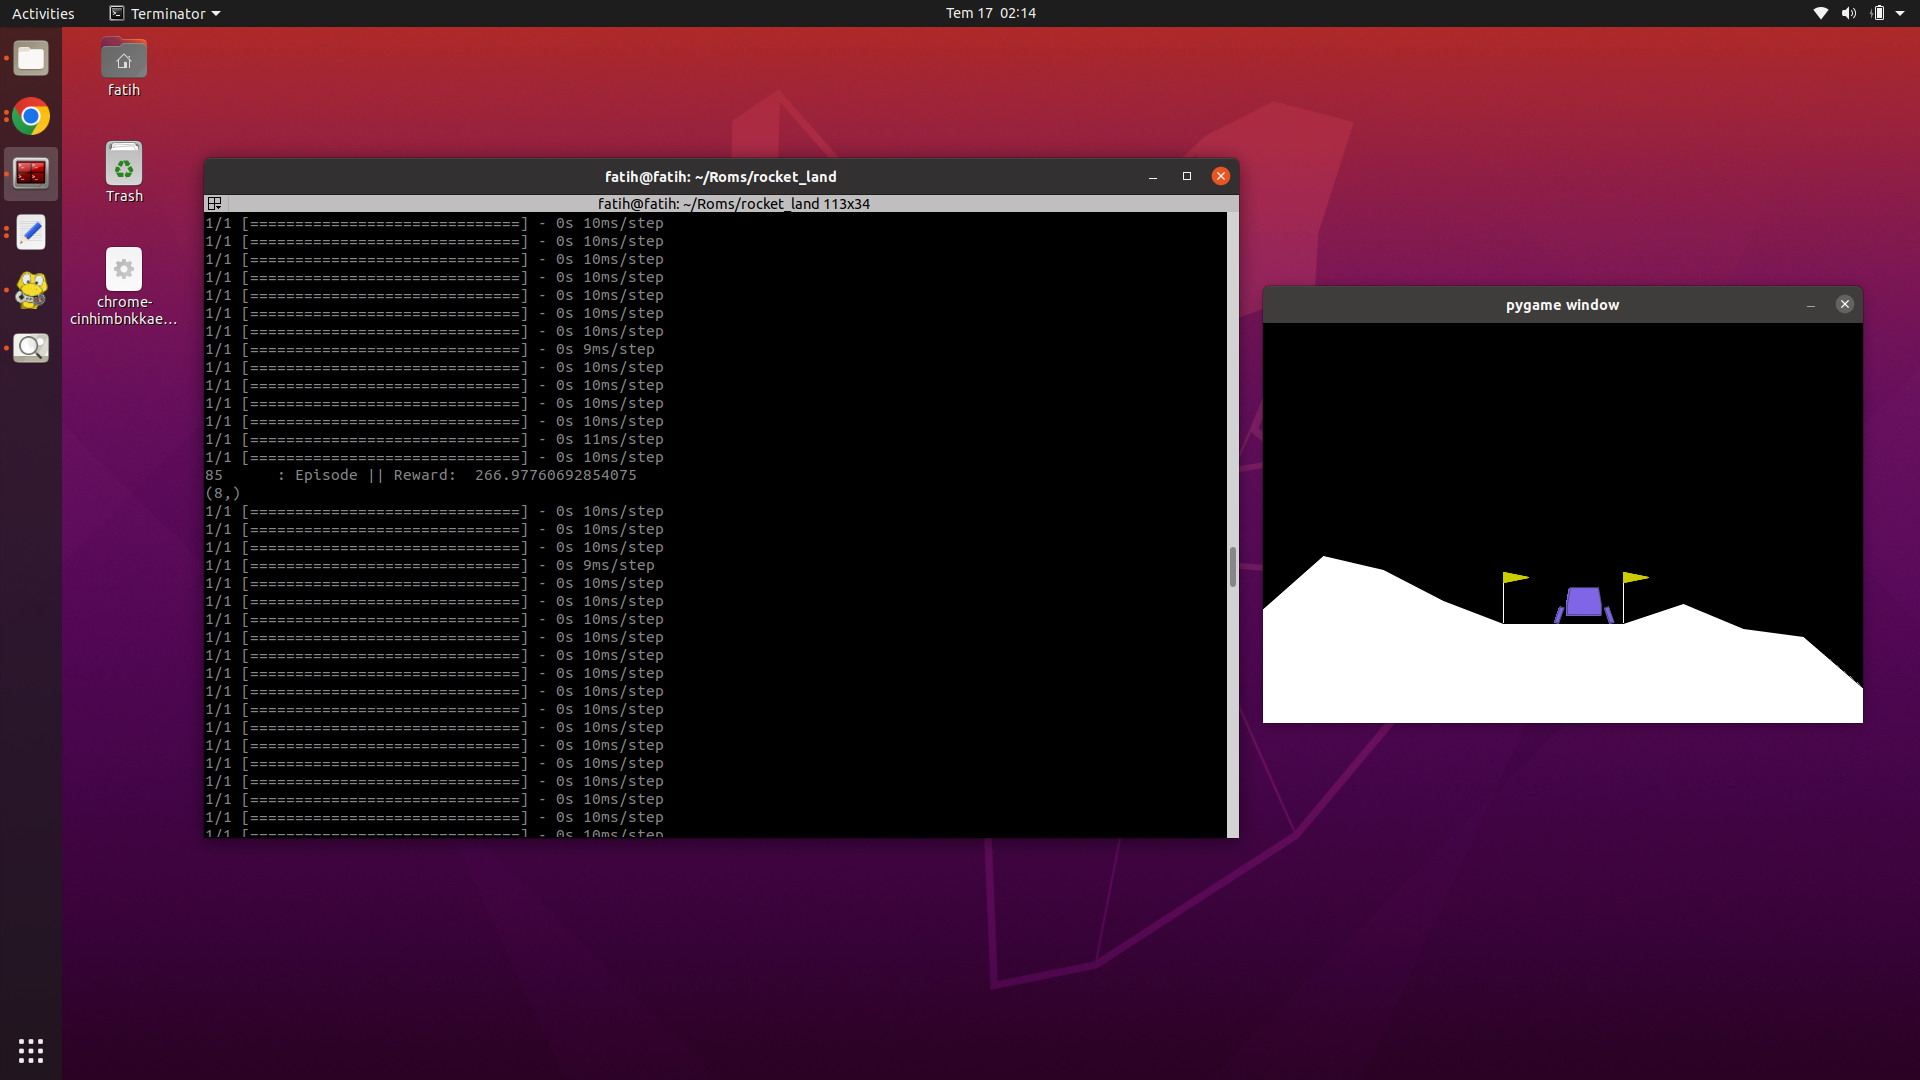Open the volume indicator in top bar
The image size is (1920, 1080).
[1849, 13]
